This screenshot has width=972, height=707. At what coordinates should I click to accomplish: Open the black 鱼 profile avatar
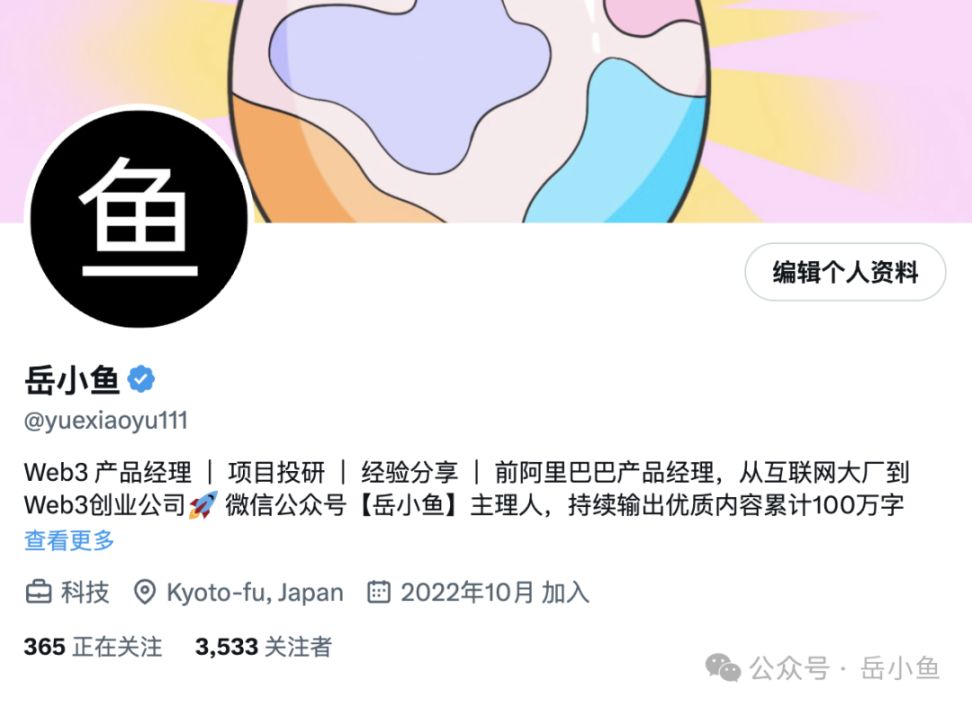pos(139,219)
